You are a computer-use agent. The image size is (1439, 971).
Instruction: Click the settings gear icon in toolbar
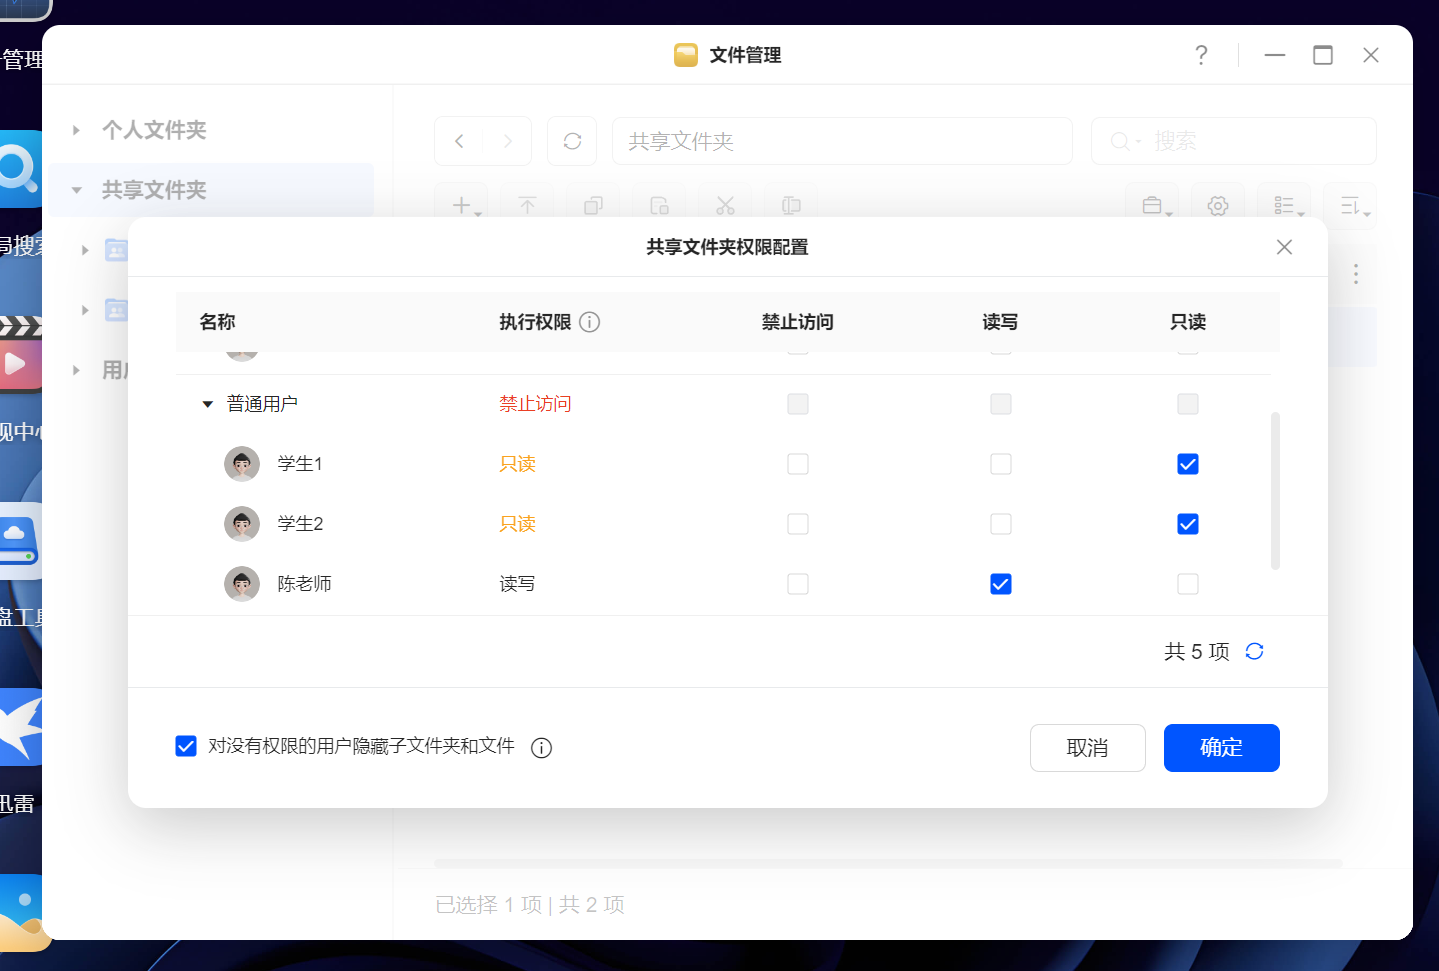(x=1217, y=206)
